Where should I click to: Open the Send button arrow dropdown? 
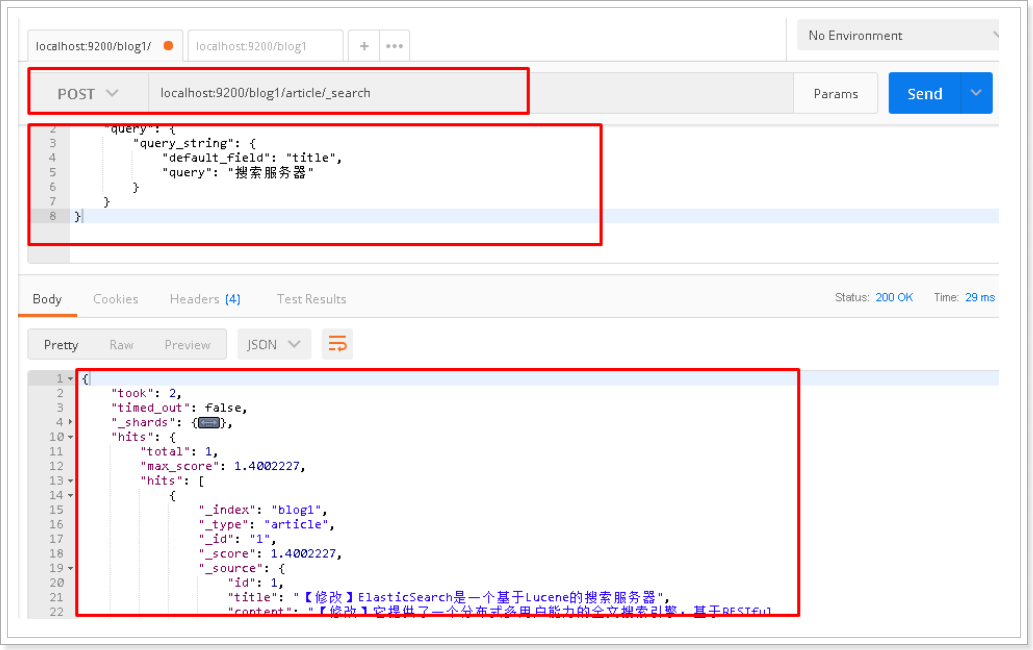(976, 93)
